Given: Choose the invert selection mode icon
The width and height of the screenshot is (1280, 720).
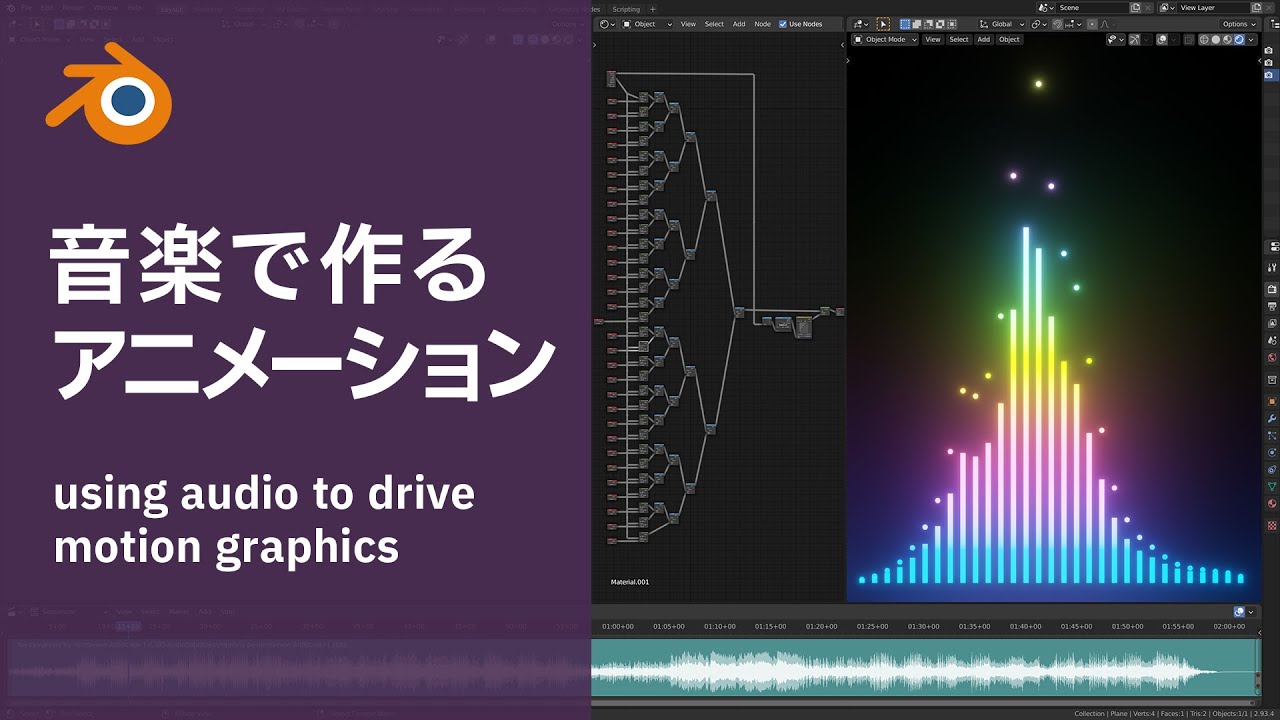Looking at the screenshot, I should (940, 24).
